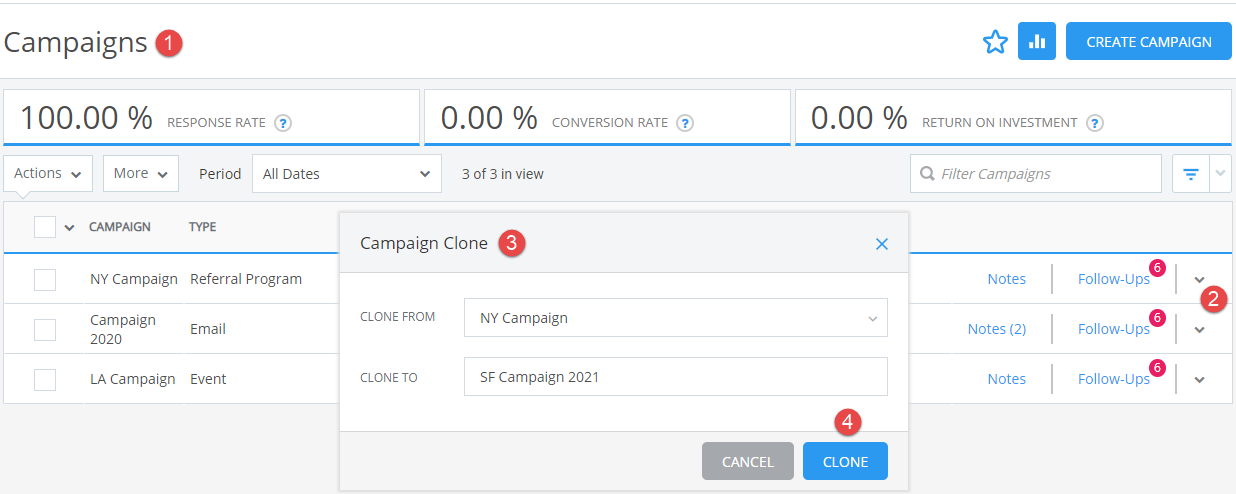Sort by the Type column header

(203, 227)
